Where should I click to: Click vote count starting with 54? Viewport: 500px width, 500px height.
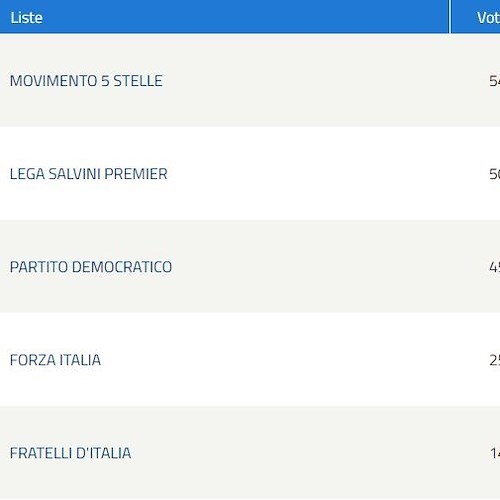pyautogui.click(x=495, y=81)
